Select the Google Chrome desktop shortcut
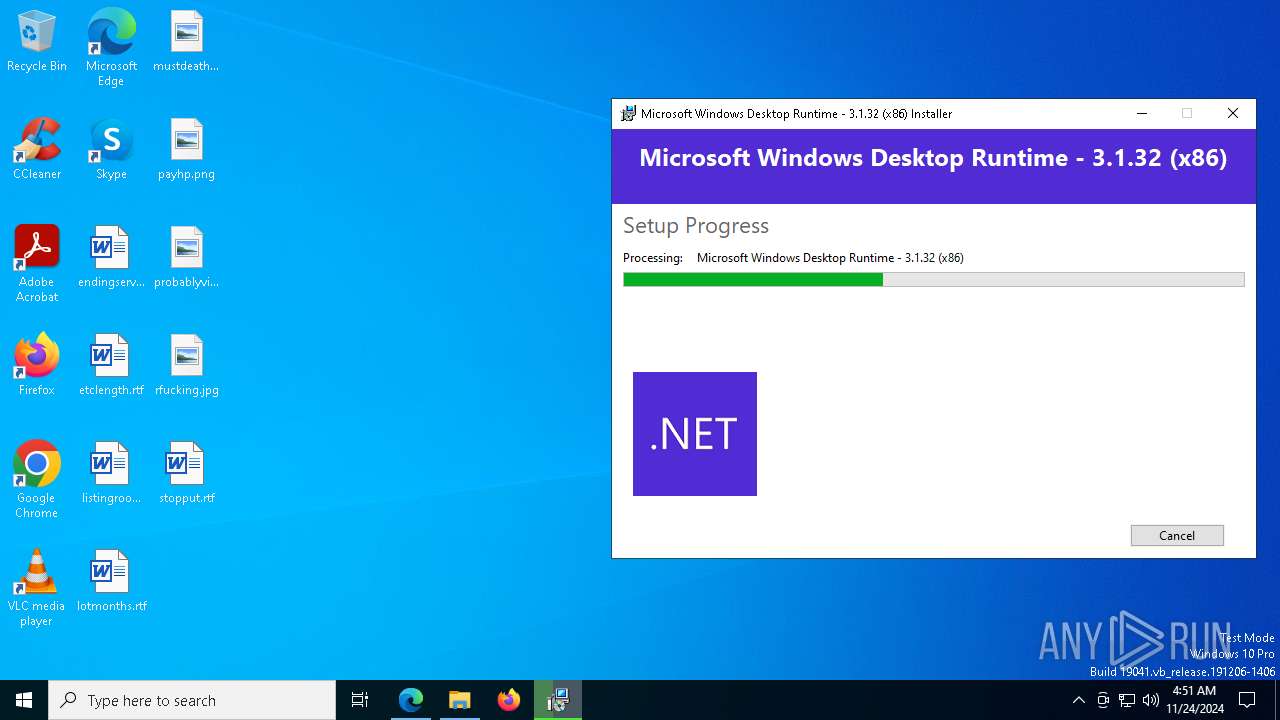The height and width of the screenshot is (720, 1280). [x=37, y=480]
